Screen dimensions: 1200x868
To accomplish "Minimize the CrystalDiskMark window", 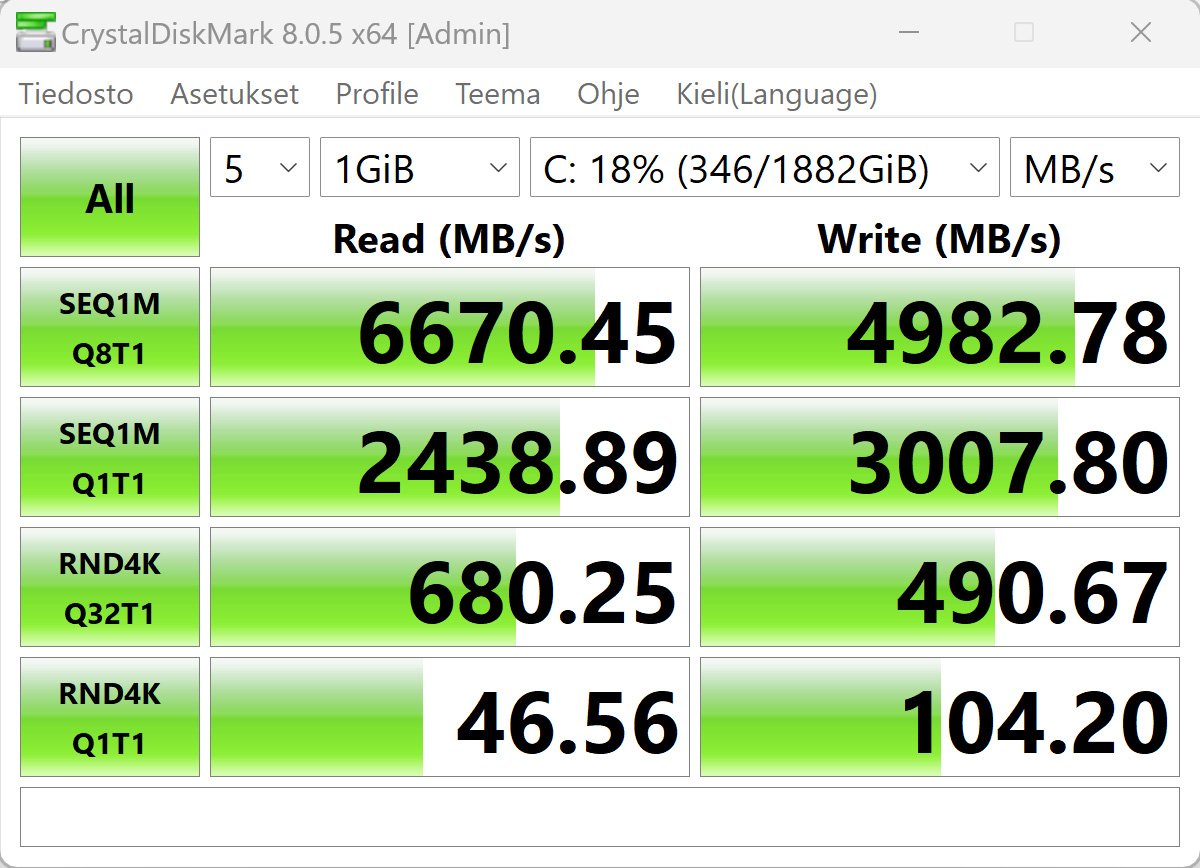I will pyautogui.click(x=906, y=33).
